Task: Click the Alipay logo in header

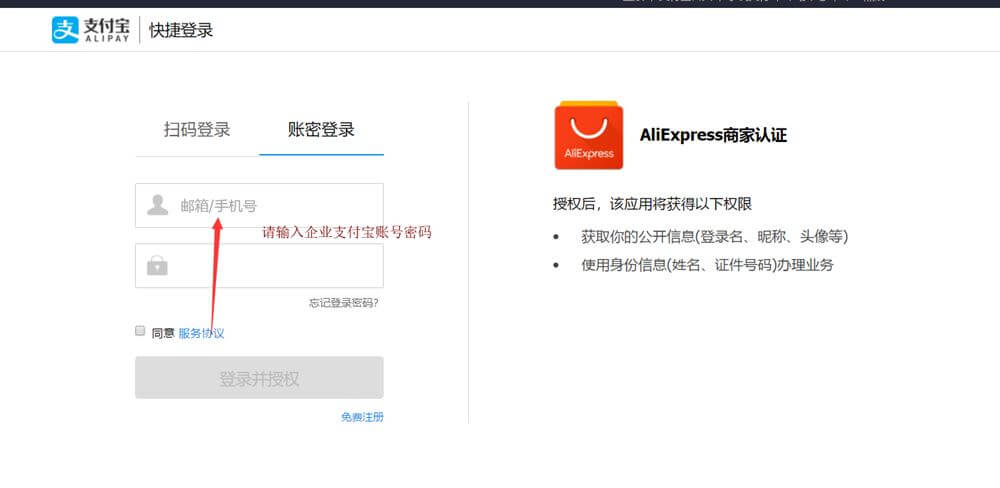Action: click(x=90, y=30)
